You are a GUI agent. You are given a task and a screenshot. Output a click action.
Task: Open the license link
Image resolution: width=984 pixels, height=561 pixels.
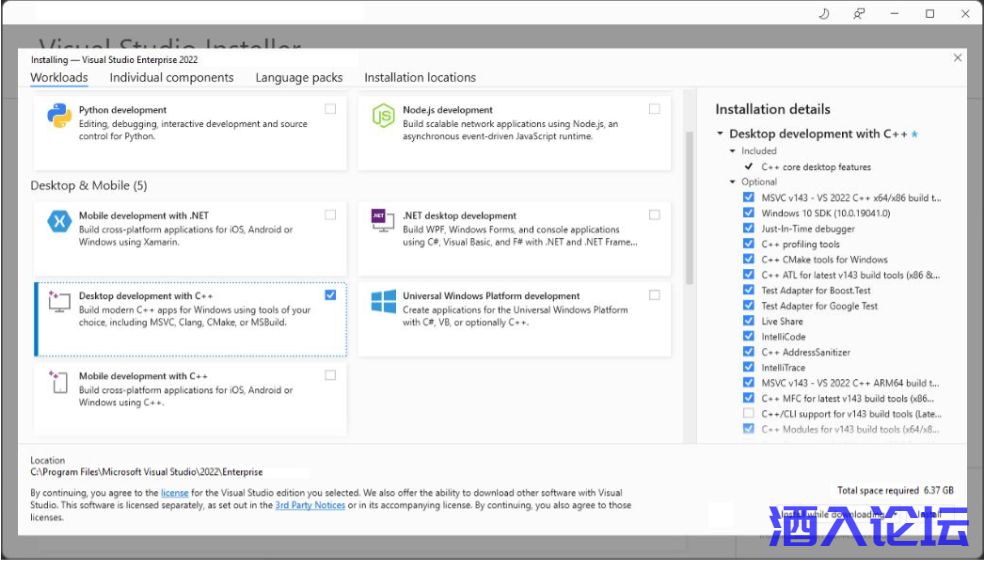pos(174,493)
